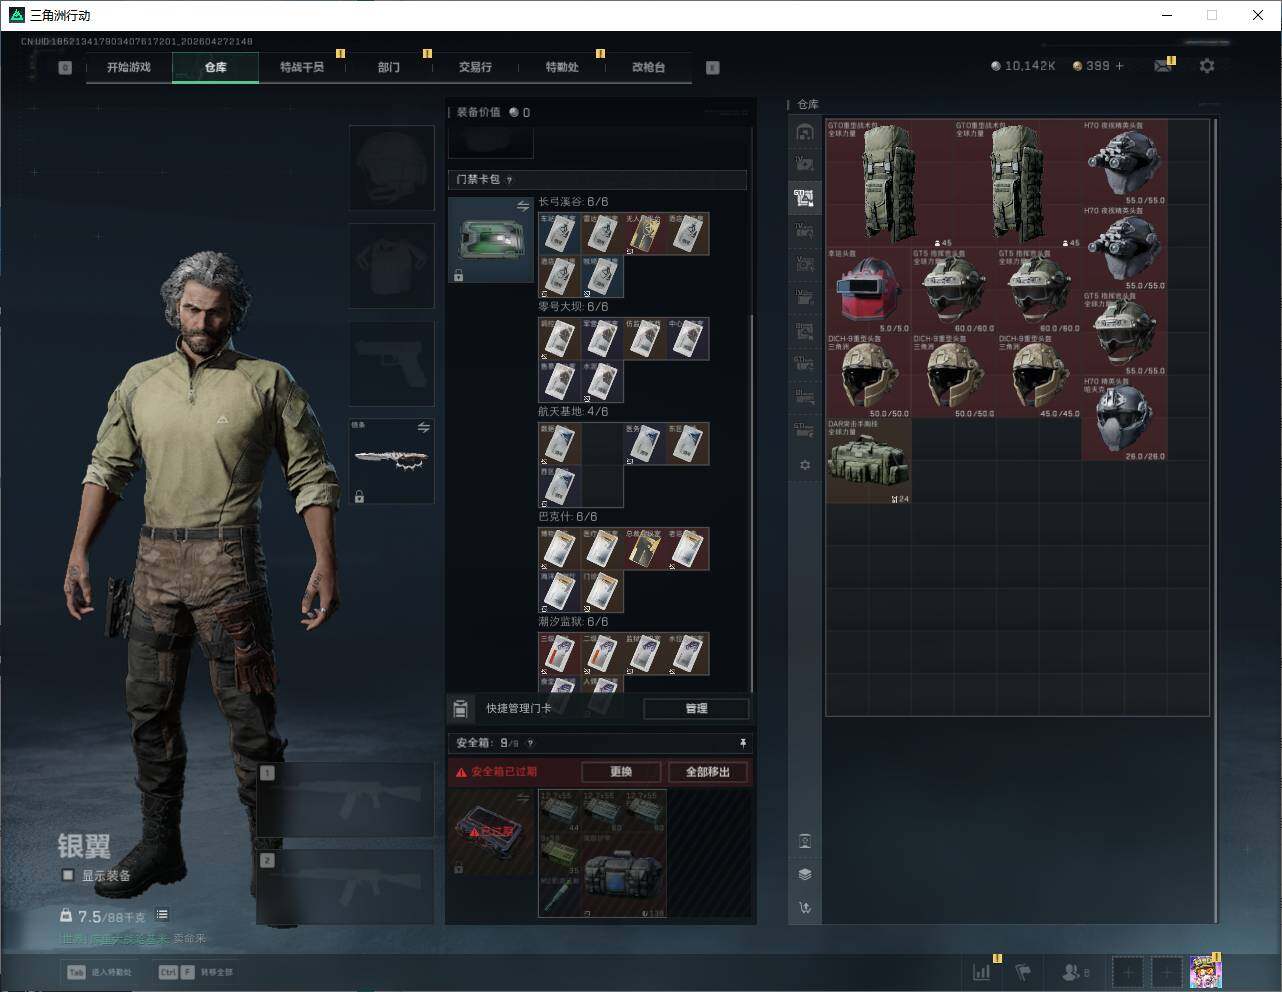Select the H70 elite helmet with 26.0/26.0
The image size is (1282, 992).
point(1124,419)
